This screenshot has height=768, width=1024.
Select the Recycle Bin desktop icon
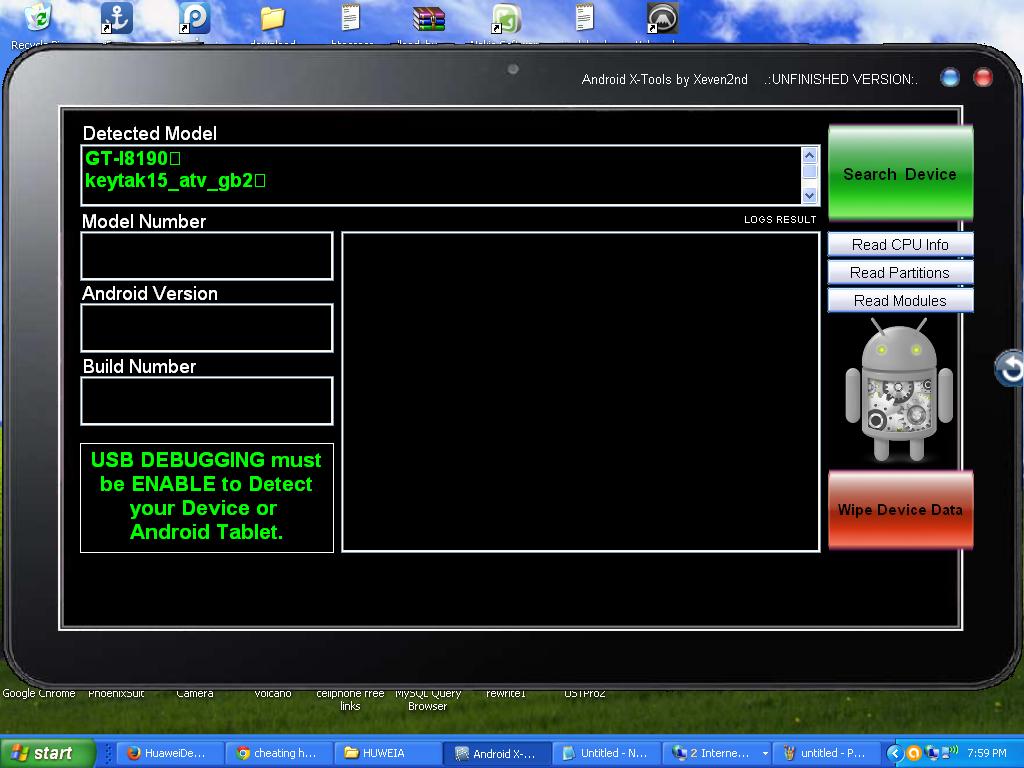point(38,17)
